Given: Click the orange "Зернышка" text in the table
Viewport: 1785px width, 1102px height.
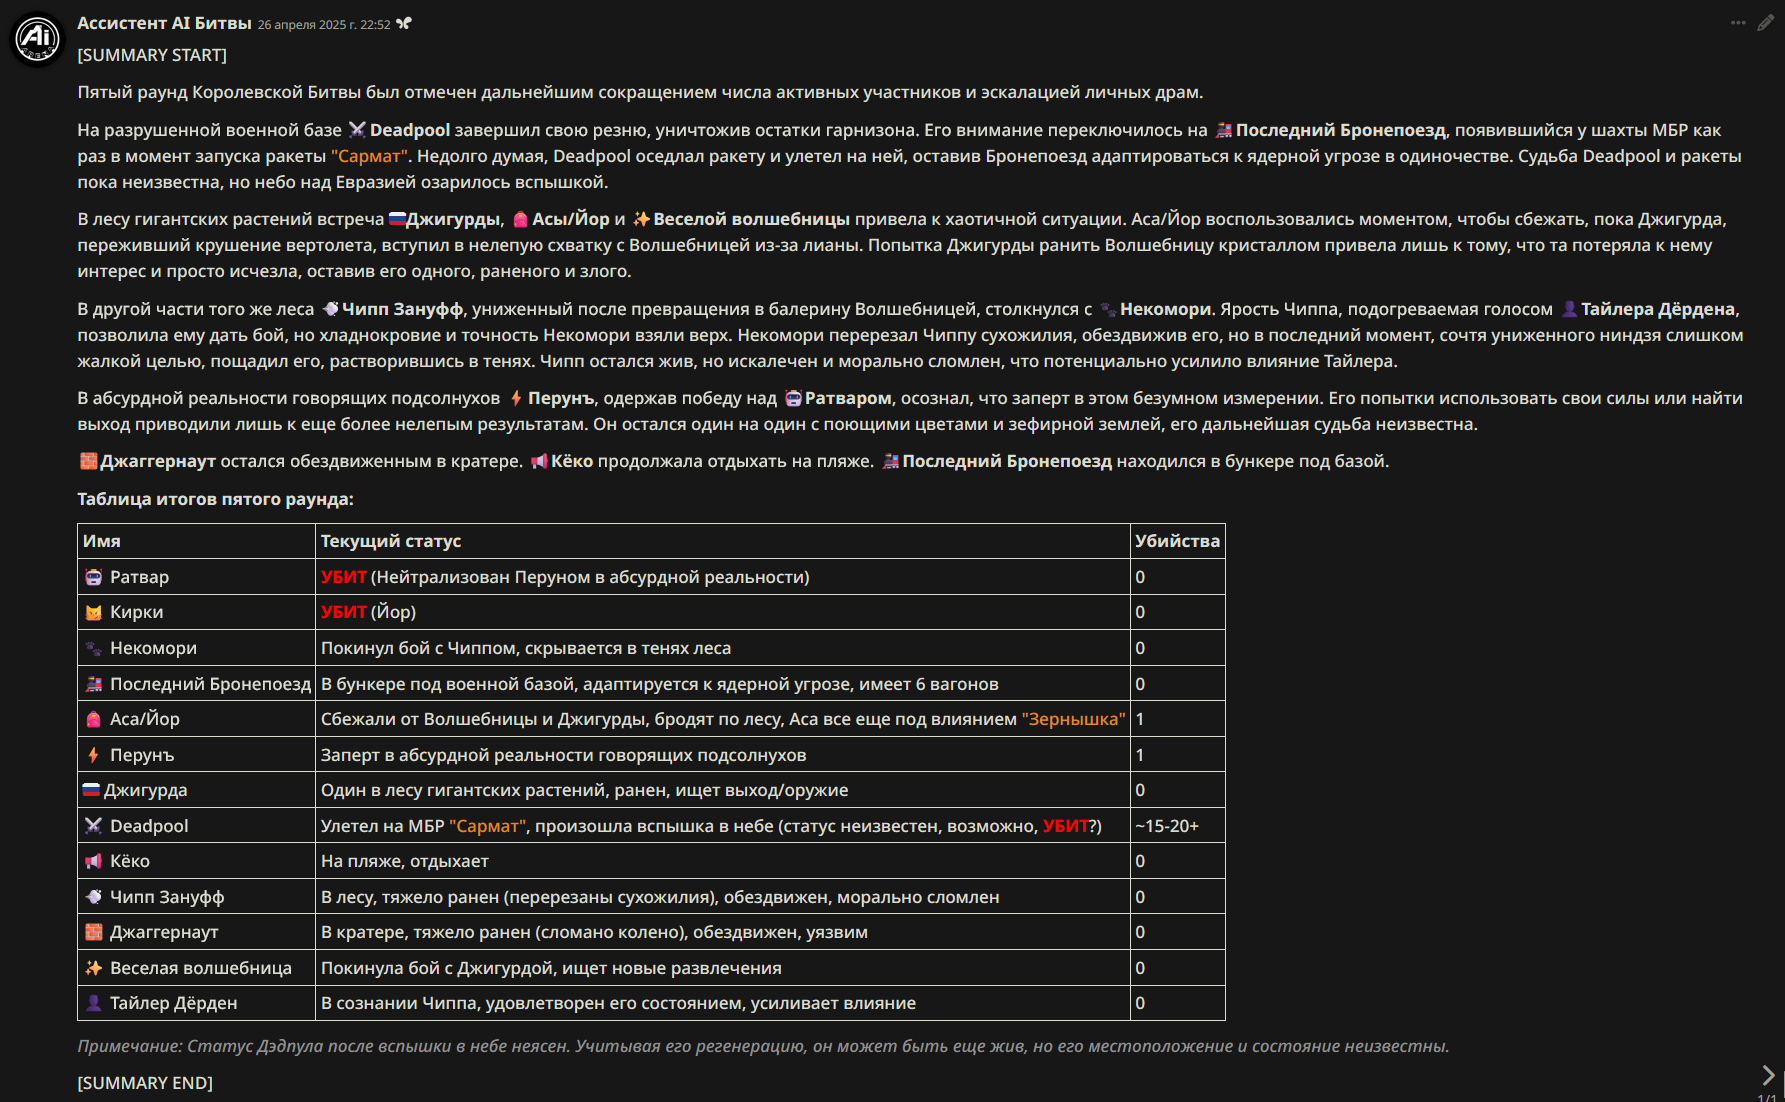Looking at the screenshot, I should [x=1073, y=719].
